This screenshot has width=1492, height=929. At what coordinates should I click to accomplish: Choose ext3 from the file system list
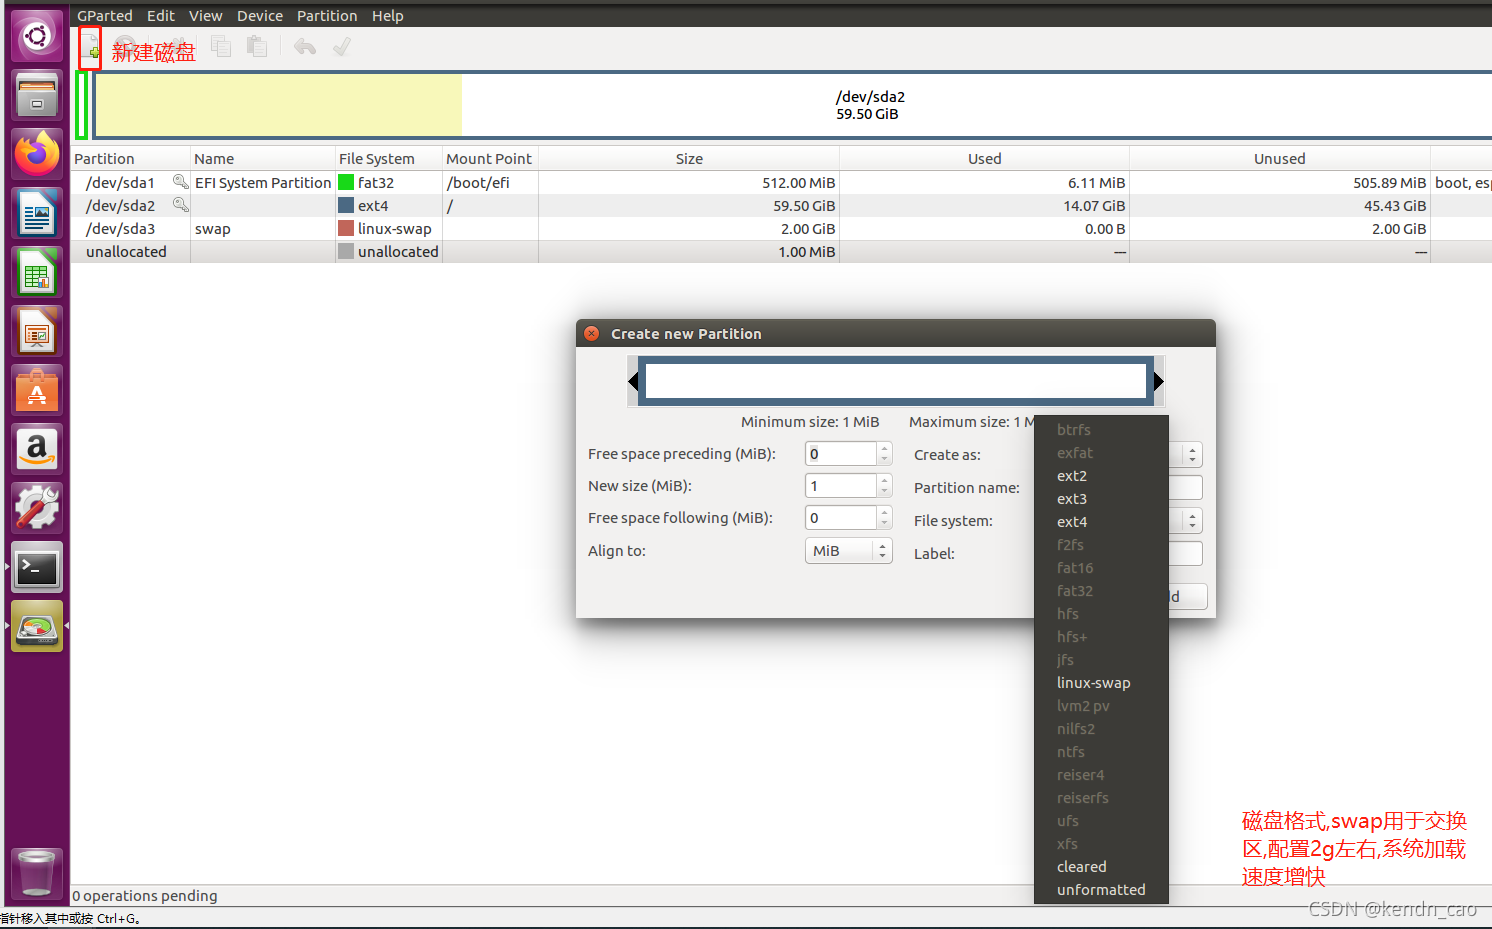pos(1101,499)
